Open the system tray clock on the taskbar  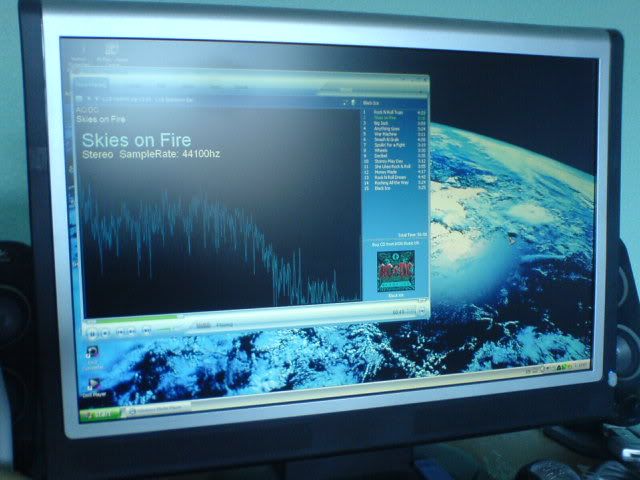(581, 365)
